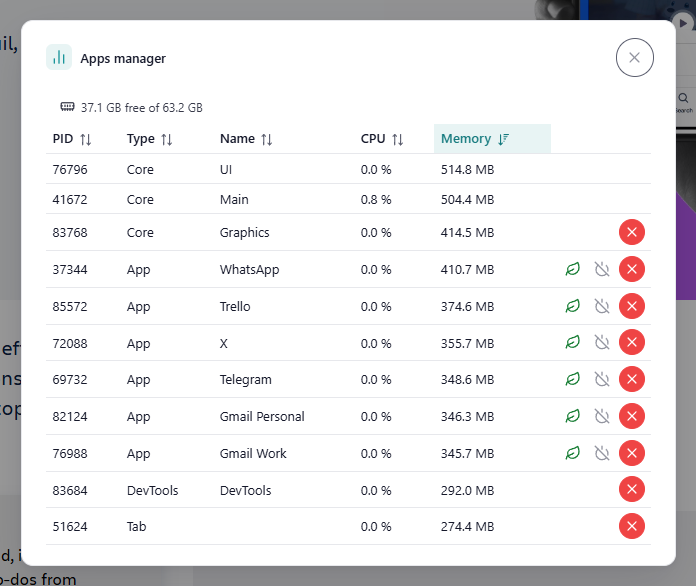
Task: Click the DevTools name cell
Action: click(x=245, y=490)
